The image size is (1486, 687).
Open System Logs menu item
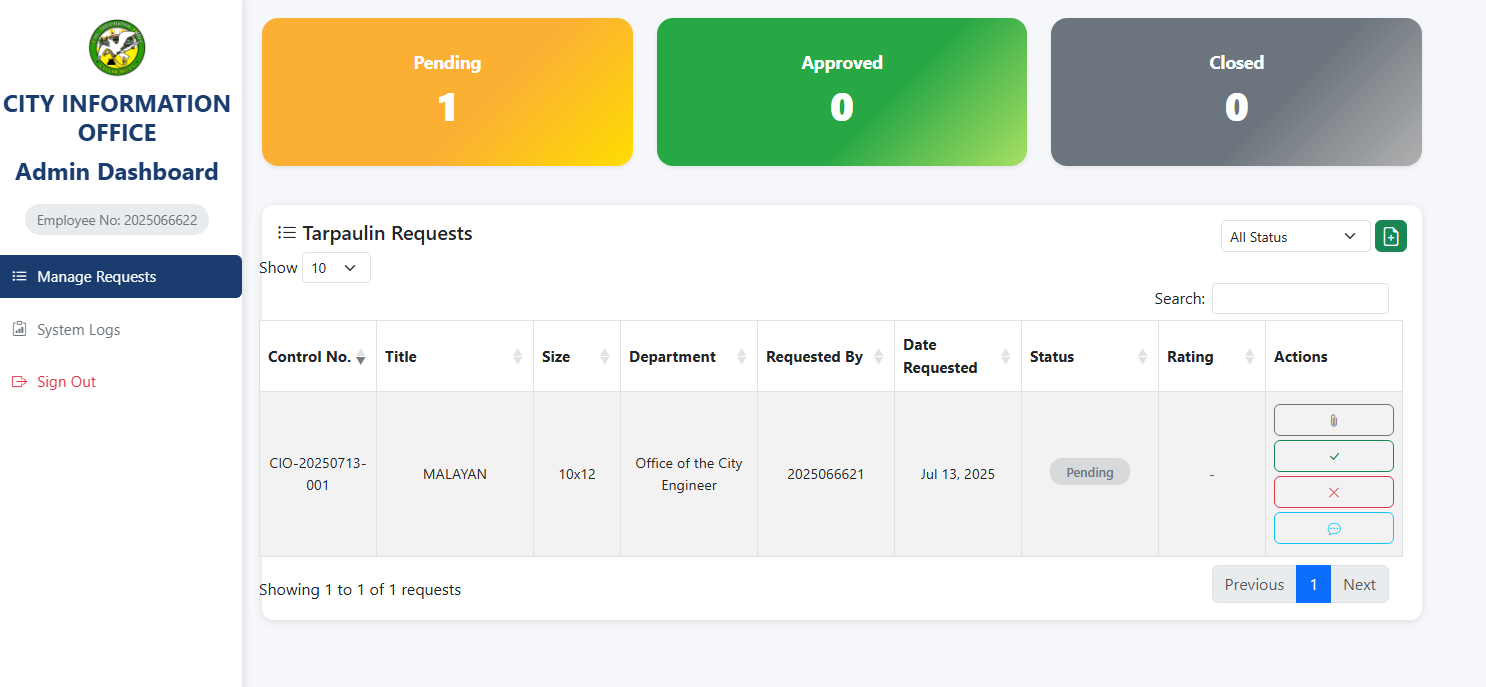[121, 329]
